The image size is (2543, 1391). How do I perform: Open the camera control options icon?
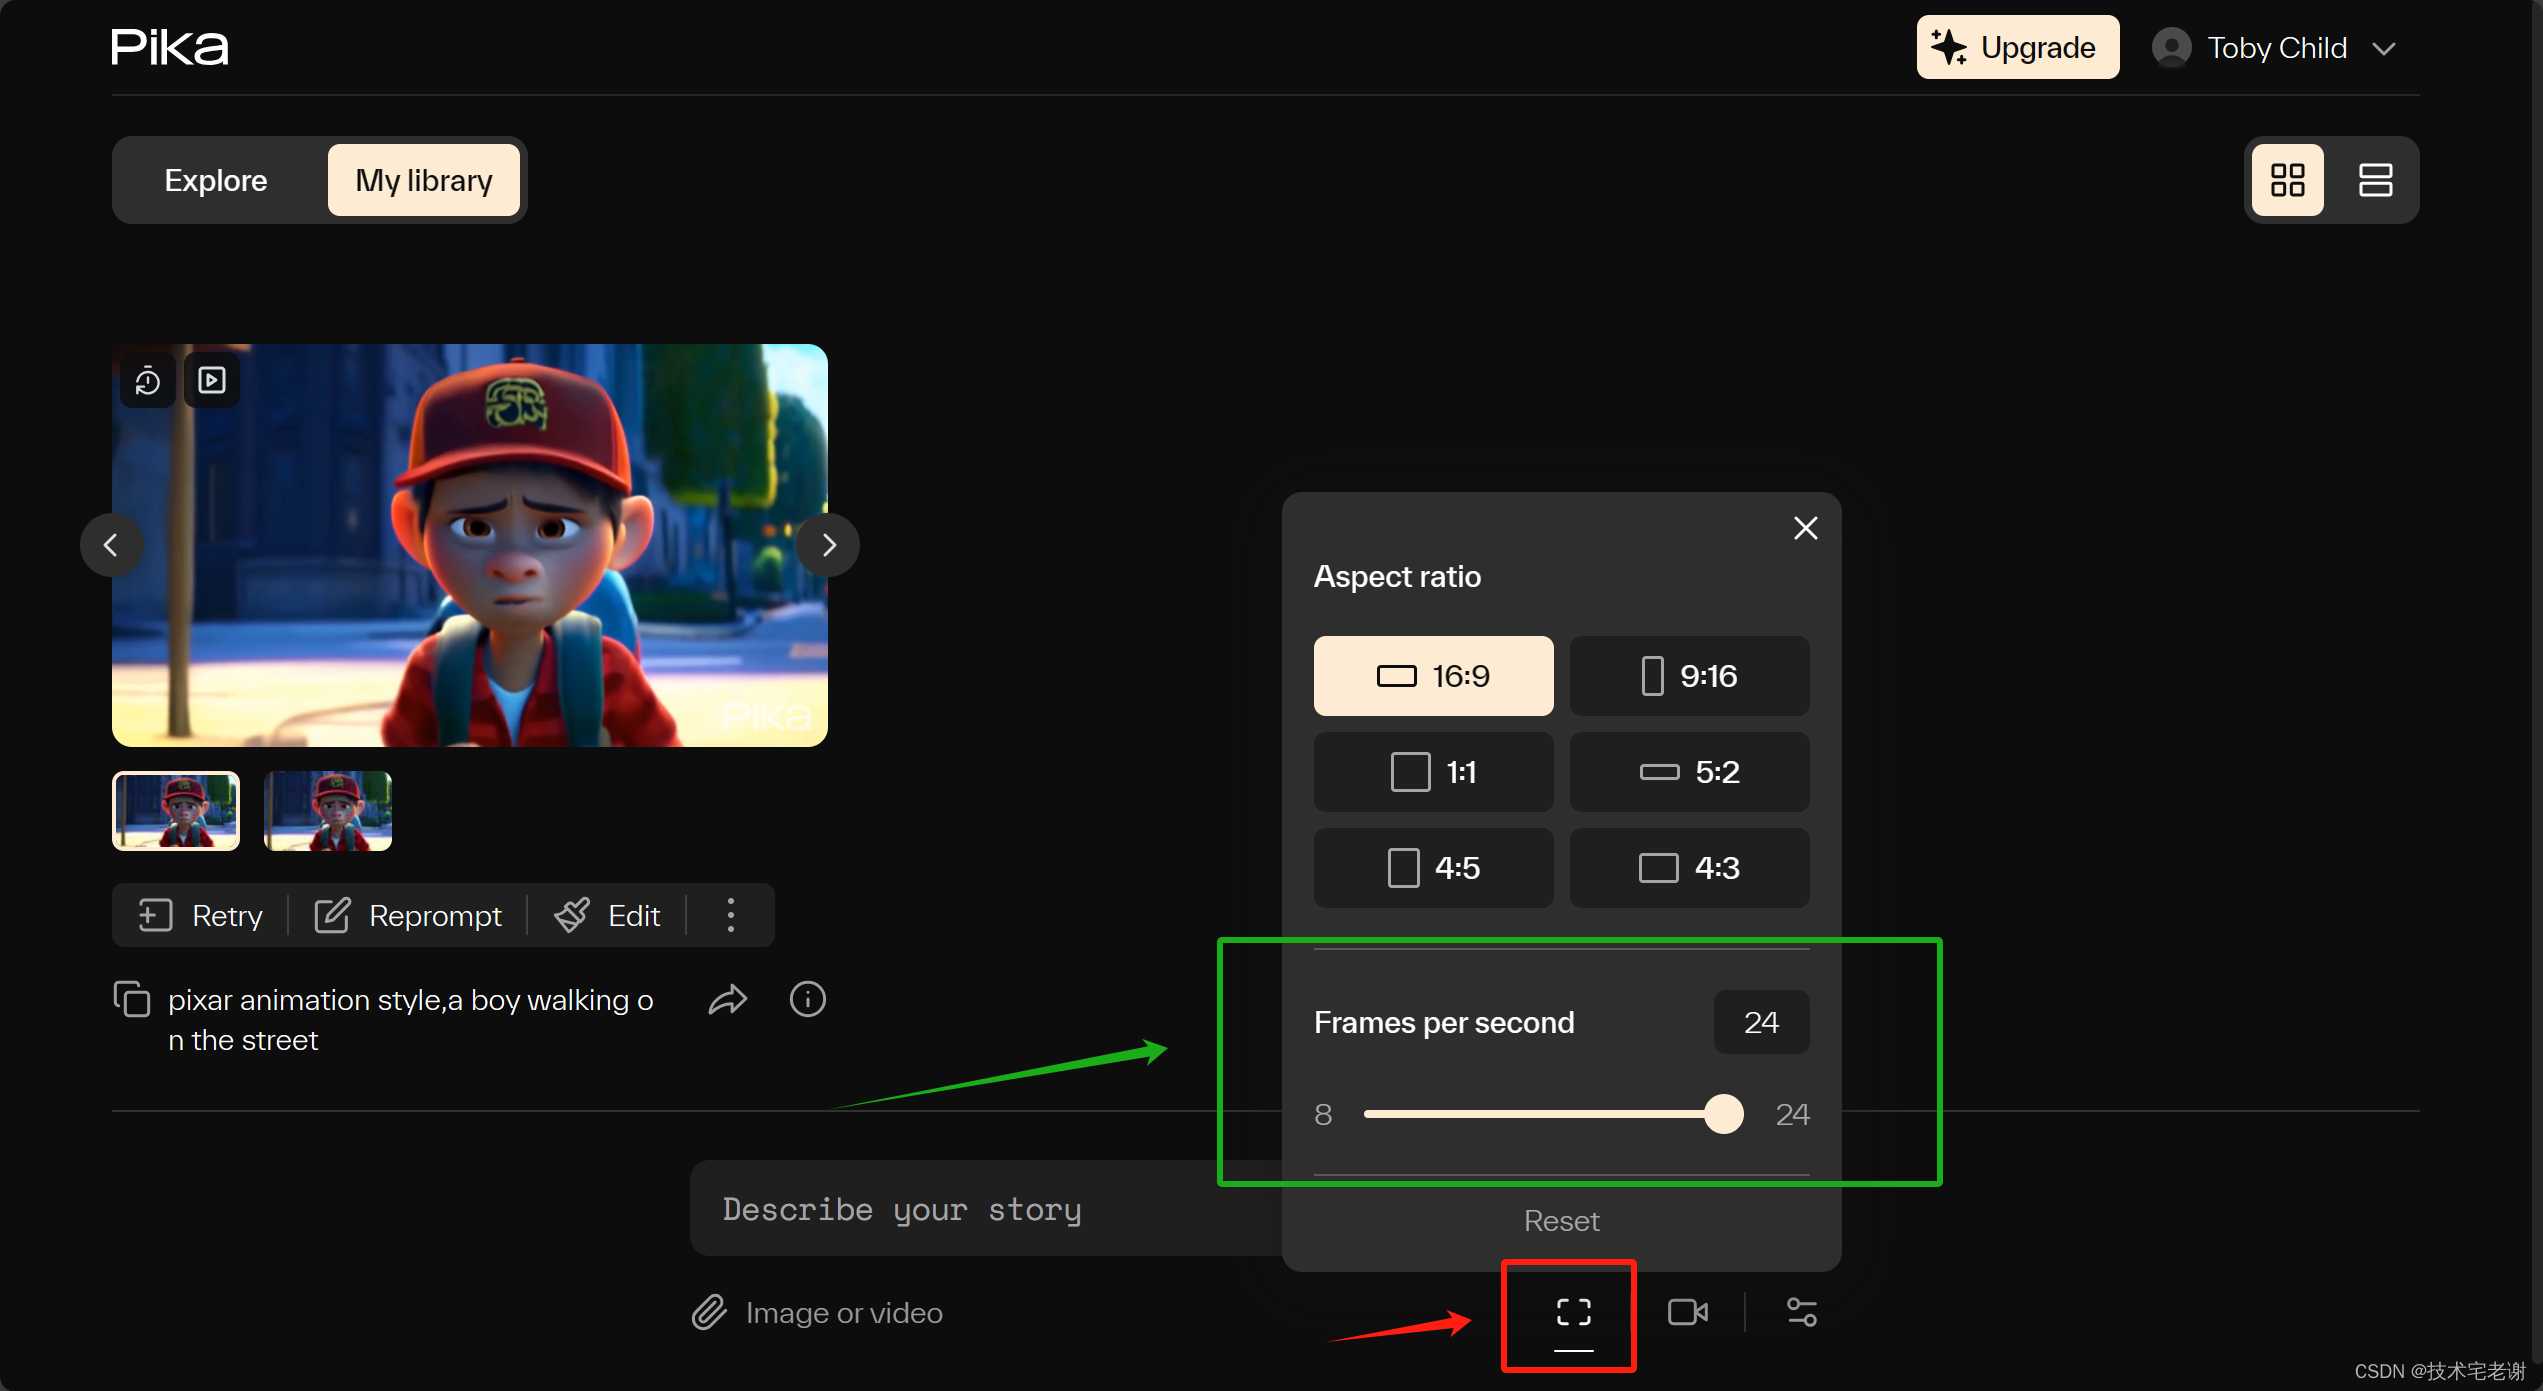coord(1688,1312)
